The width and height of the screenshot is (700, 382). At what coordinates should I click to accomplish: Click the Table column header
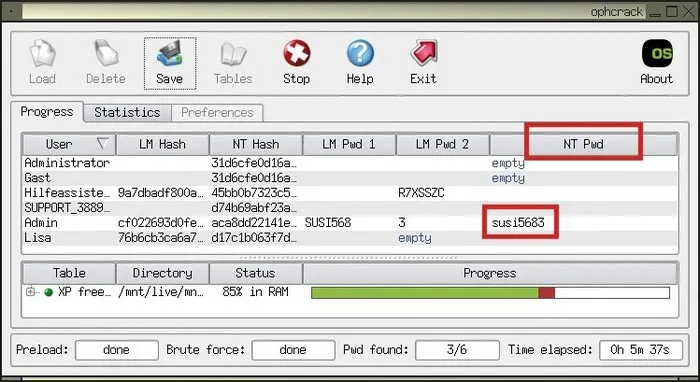pyautogui.click(x=69, y=273)
